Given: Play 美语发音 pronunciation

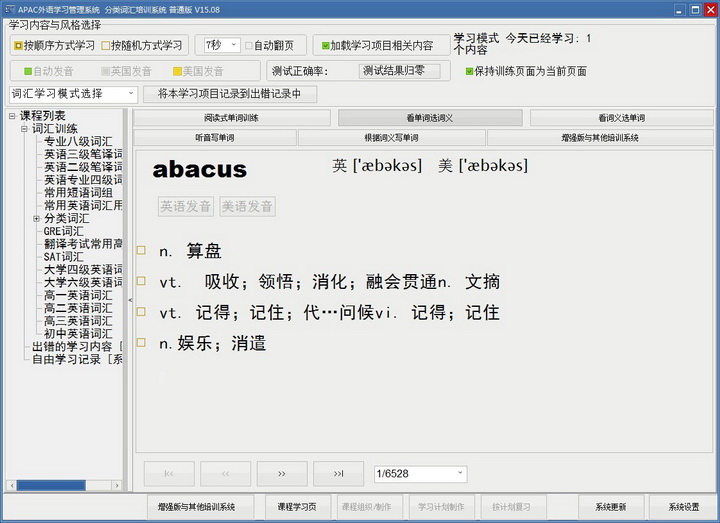Looking at the screenshot, I should pyautogui.click(x=247, y=206).
